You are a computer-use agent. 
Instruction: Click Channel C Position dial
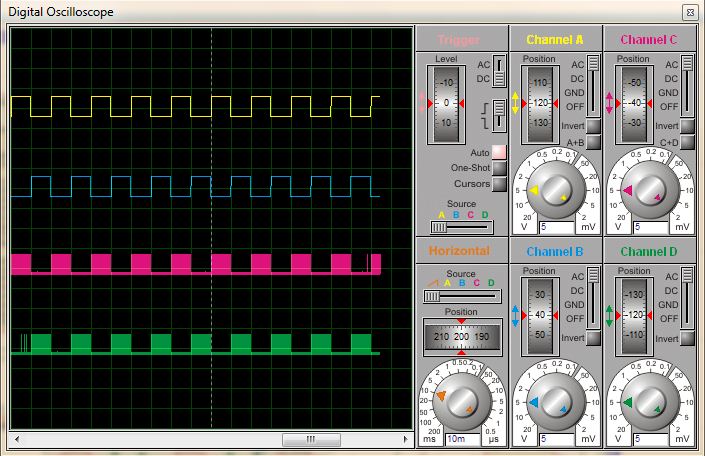click(x=634, y=104)
